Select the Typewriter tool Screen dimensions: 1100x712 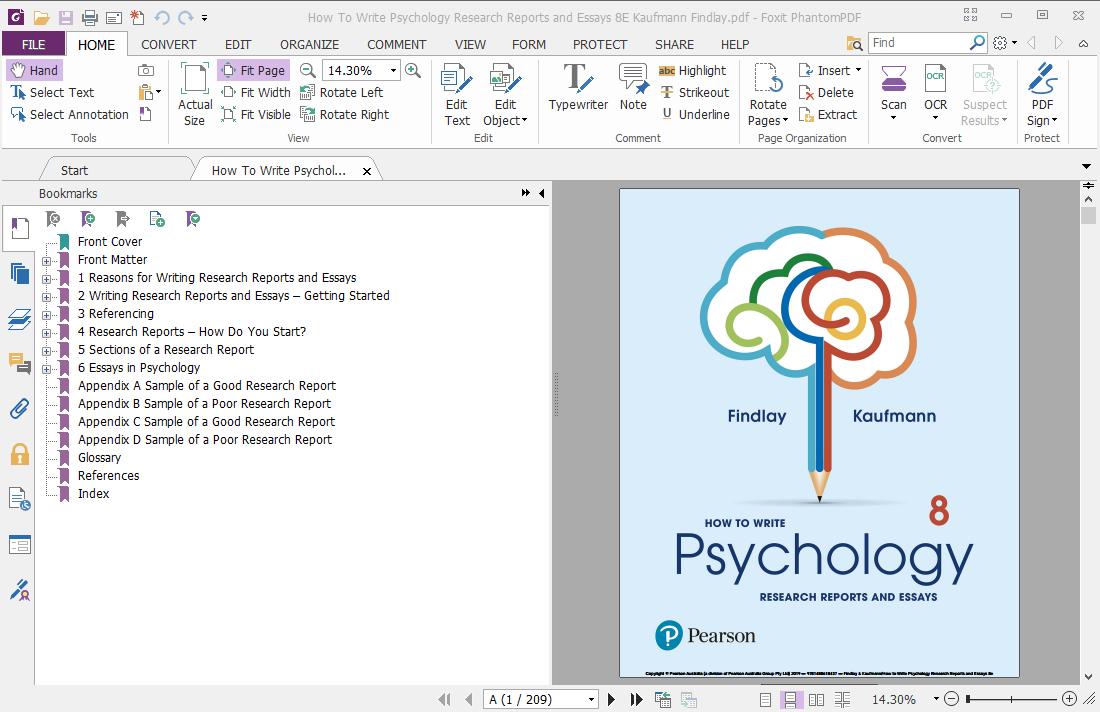[578, 88]
